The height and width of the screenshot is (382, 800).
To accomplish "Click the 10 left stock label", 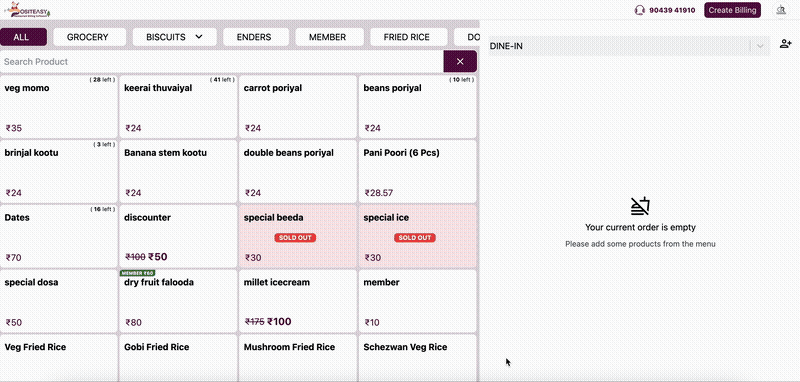I will (x=462, y=80).
